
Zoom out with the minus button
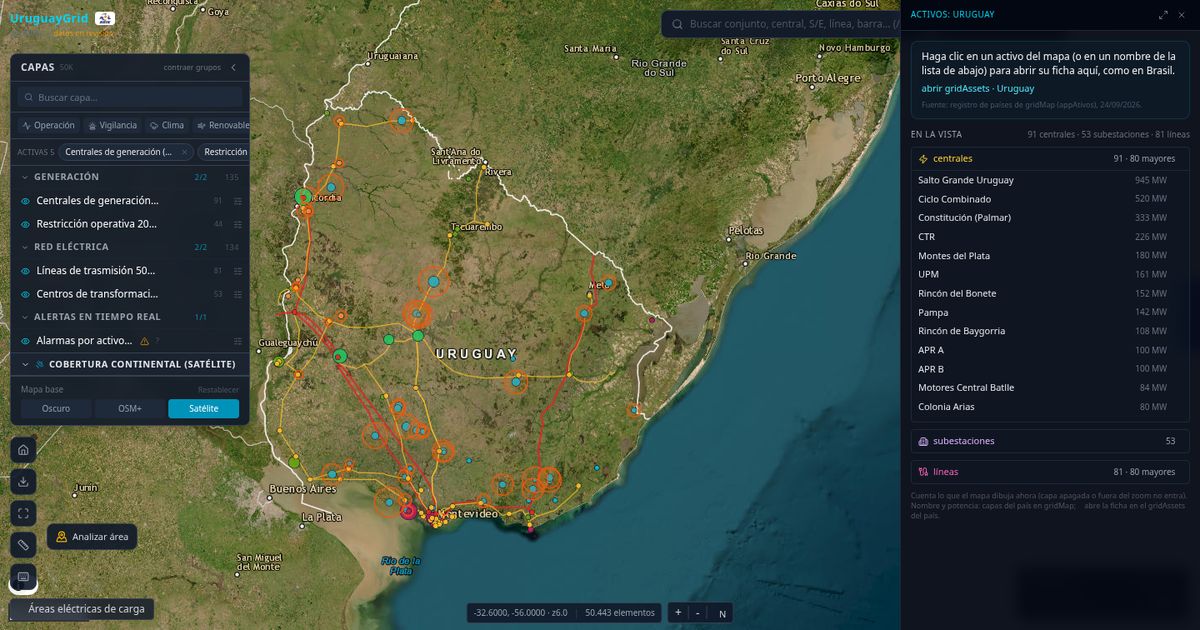tap(698, 612)
